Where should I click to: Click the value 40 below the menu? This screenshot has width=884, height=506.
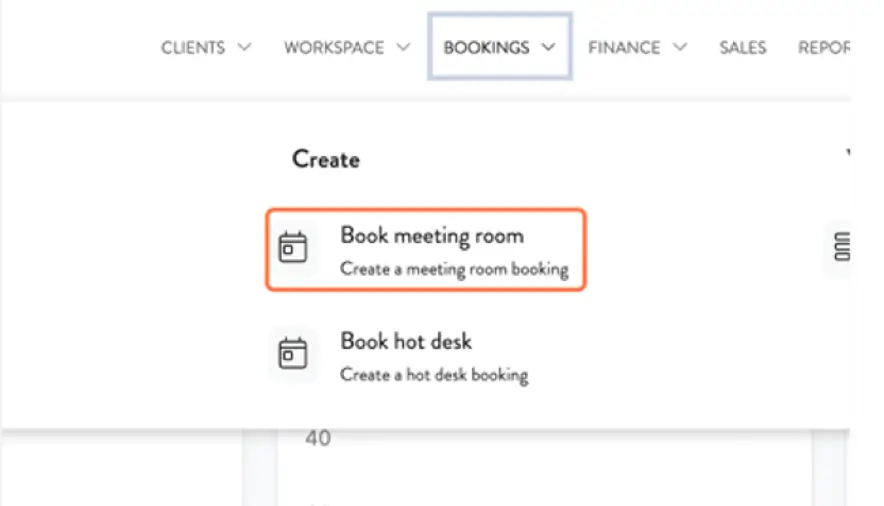(x=318, y=438)
